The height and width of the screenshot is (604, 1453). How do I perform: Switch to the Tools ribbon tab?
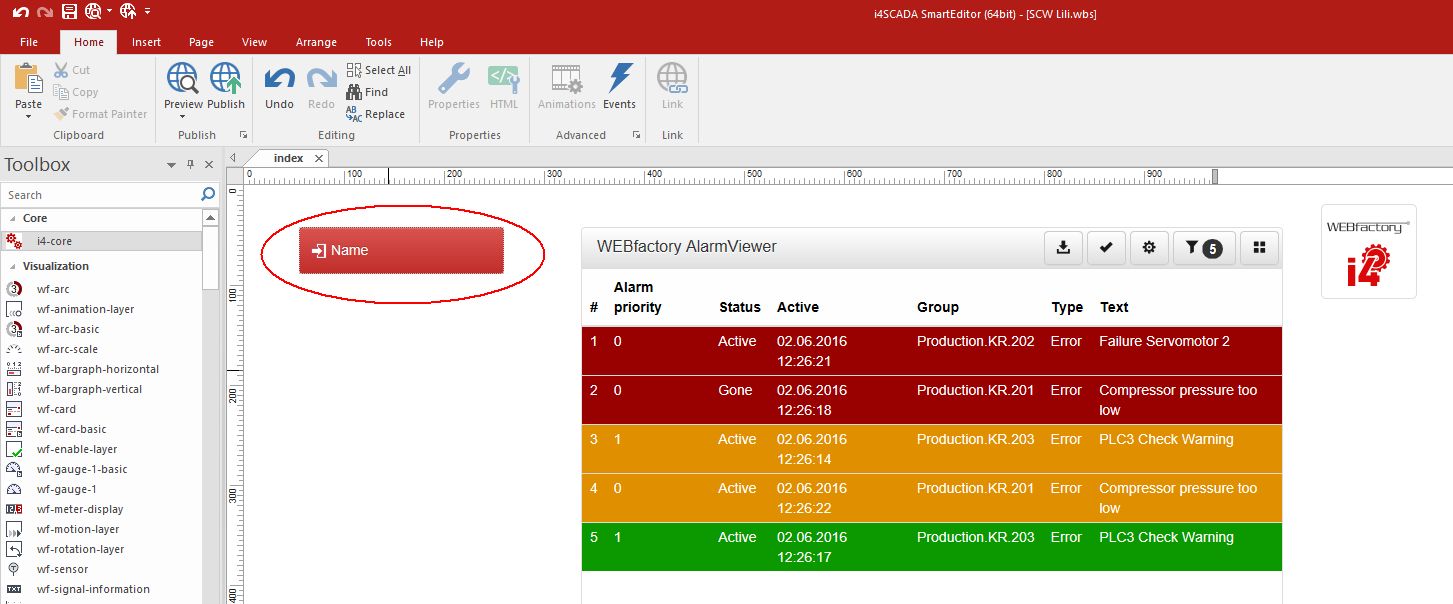pyautogui.click(x=378, y=42)
